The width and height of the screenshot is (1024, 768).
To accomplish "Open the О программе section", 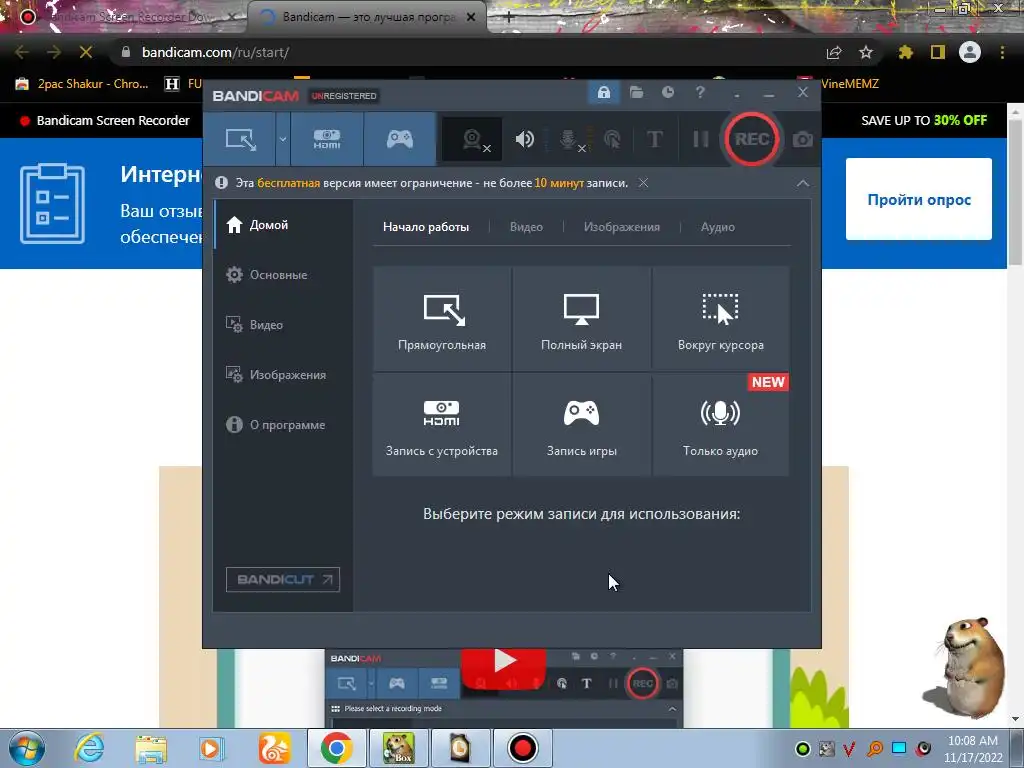I will click(284, 424).
